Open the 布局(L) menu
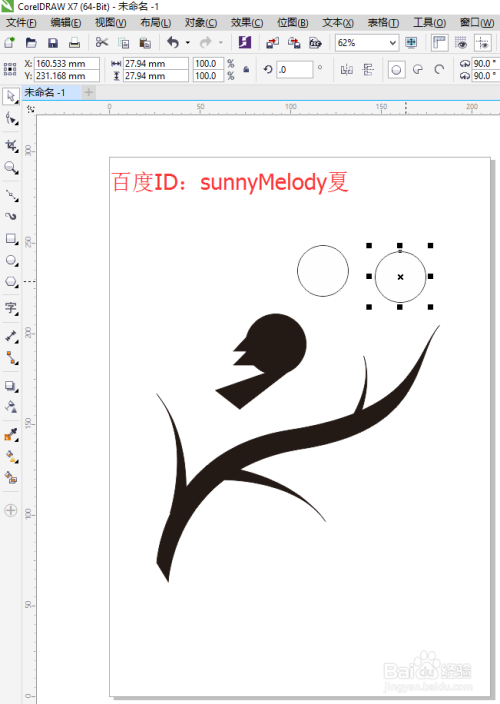 coord(156,22)
